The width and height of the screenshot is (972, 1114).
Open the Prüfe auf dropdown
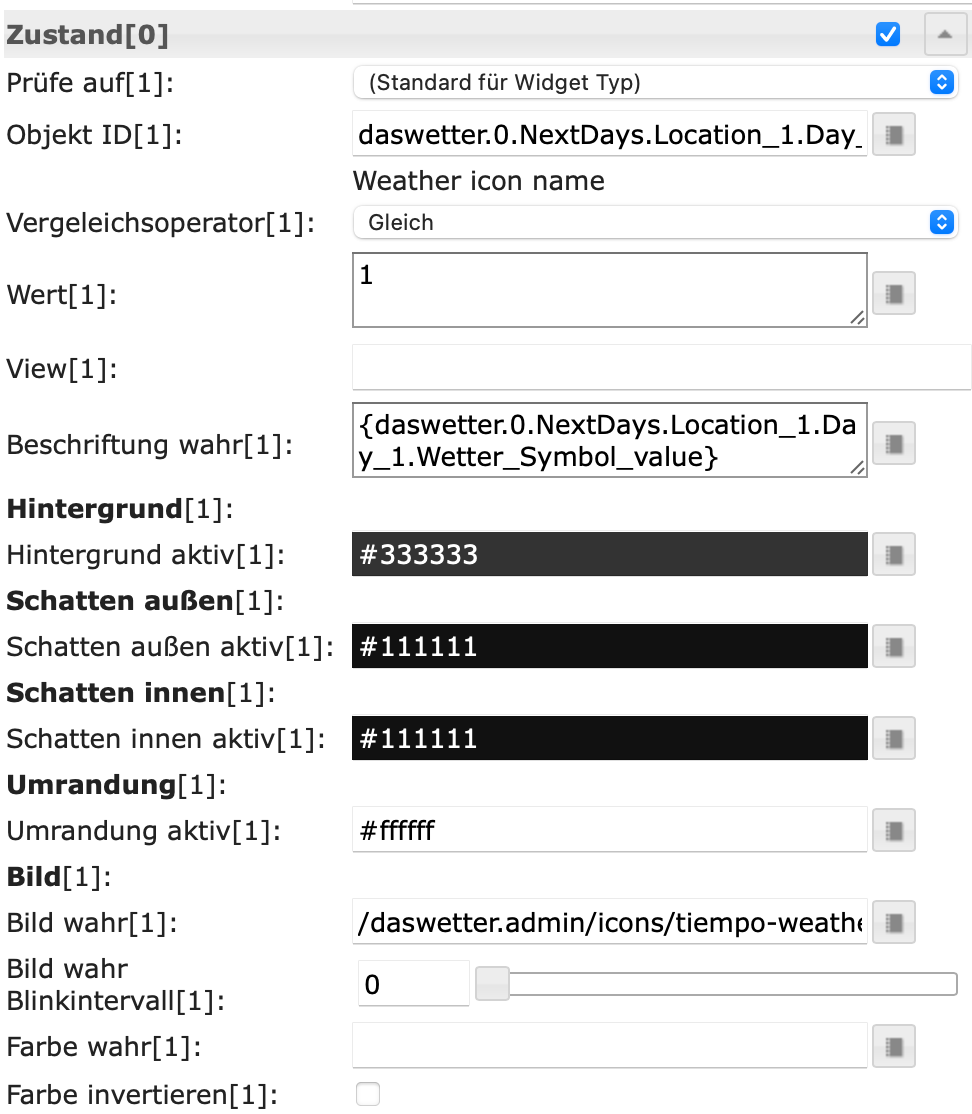[x=655, y=83]
